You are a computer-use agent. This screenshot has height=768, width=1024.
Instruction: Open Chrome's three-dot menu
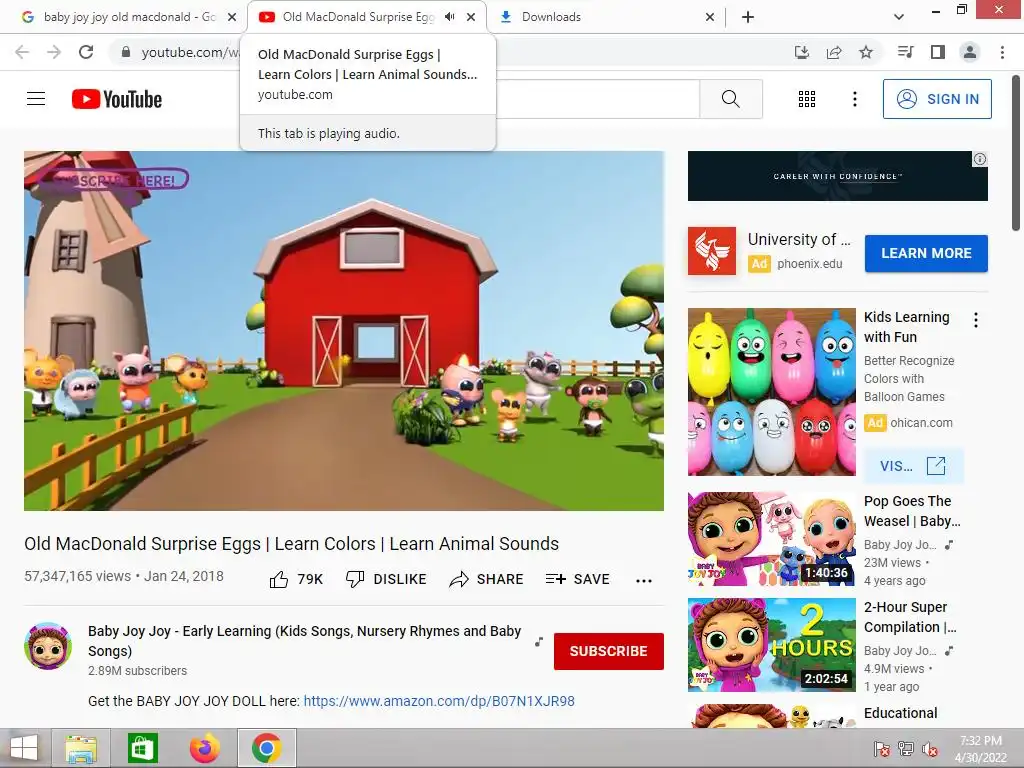point(1002,52)
